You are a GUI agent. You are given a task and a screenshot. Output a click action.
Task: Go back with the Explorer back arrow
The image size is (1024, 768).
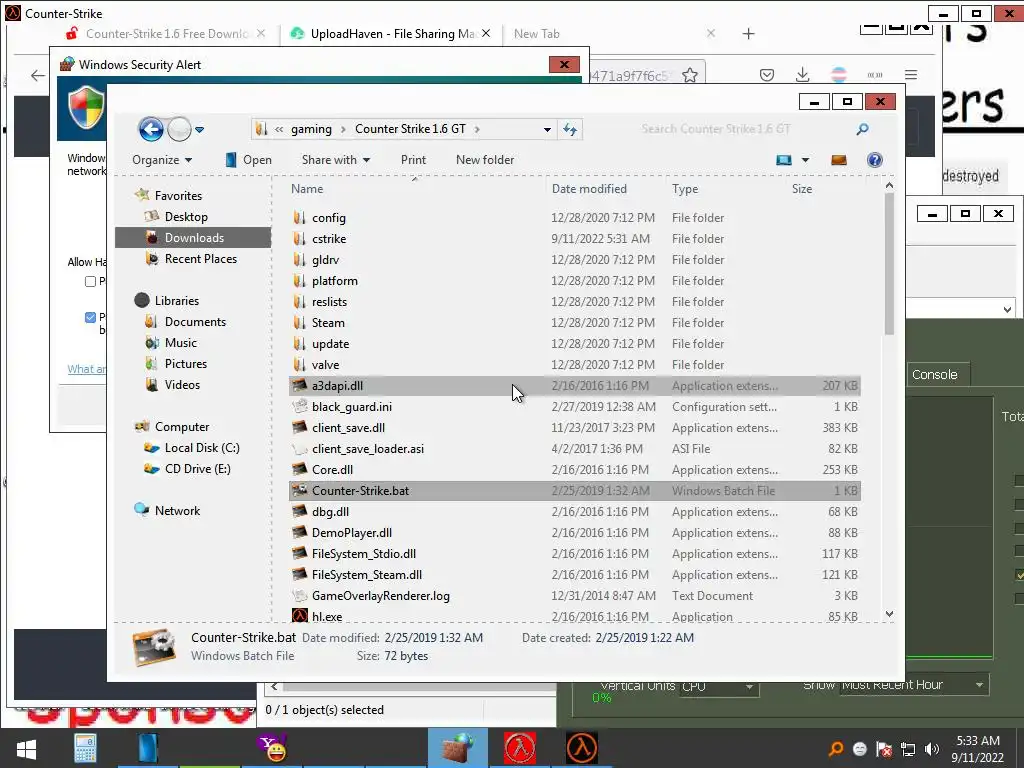151,129
